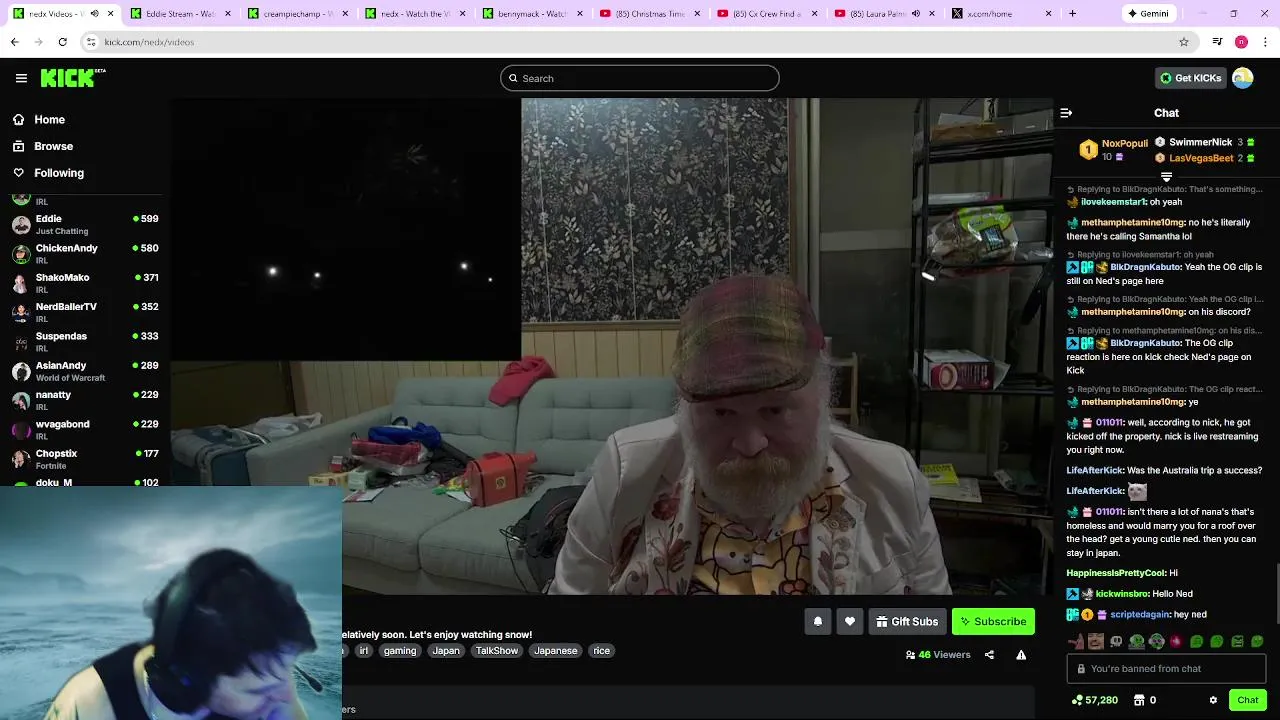This screenshot has height=720, width=1280.
Task: Click the browser back arrow
Action: (15, 42)
